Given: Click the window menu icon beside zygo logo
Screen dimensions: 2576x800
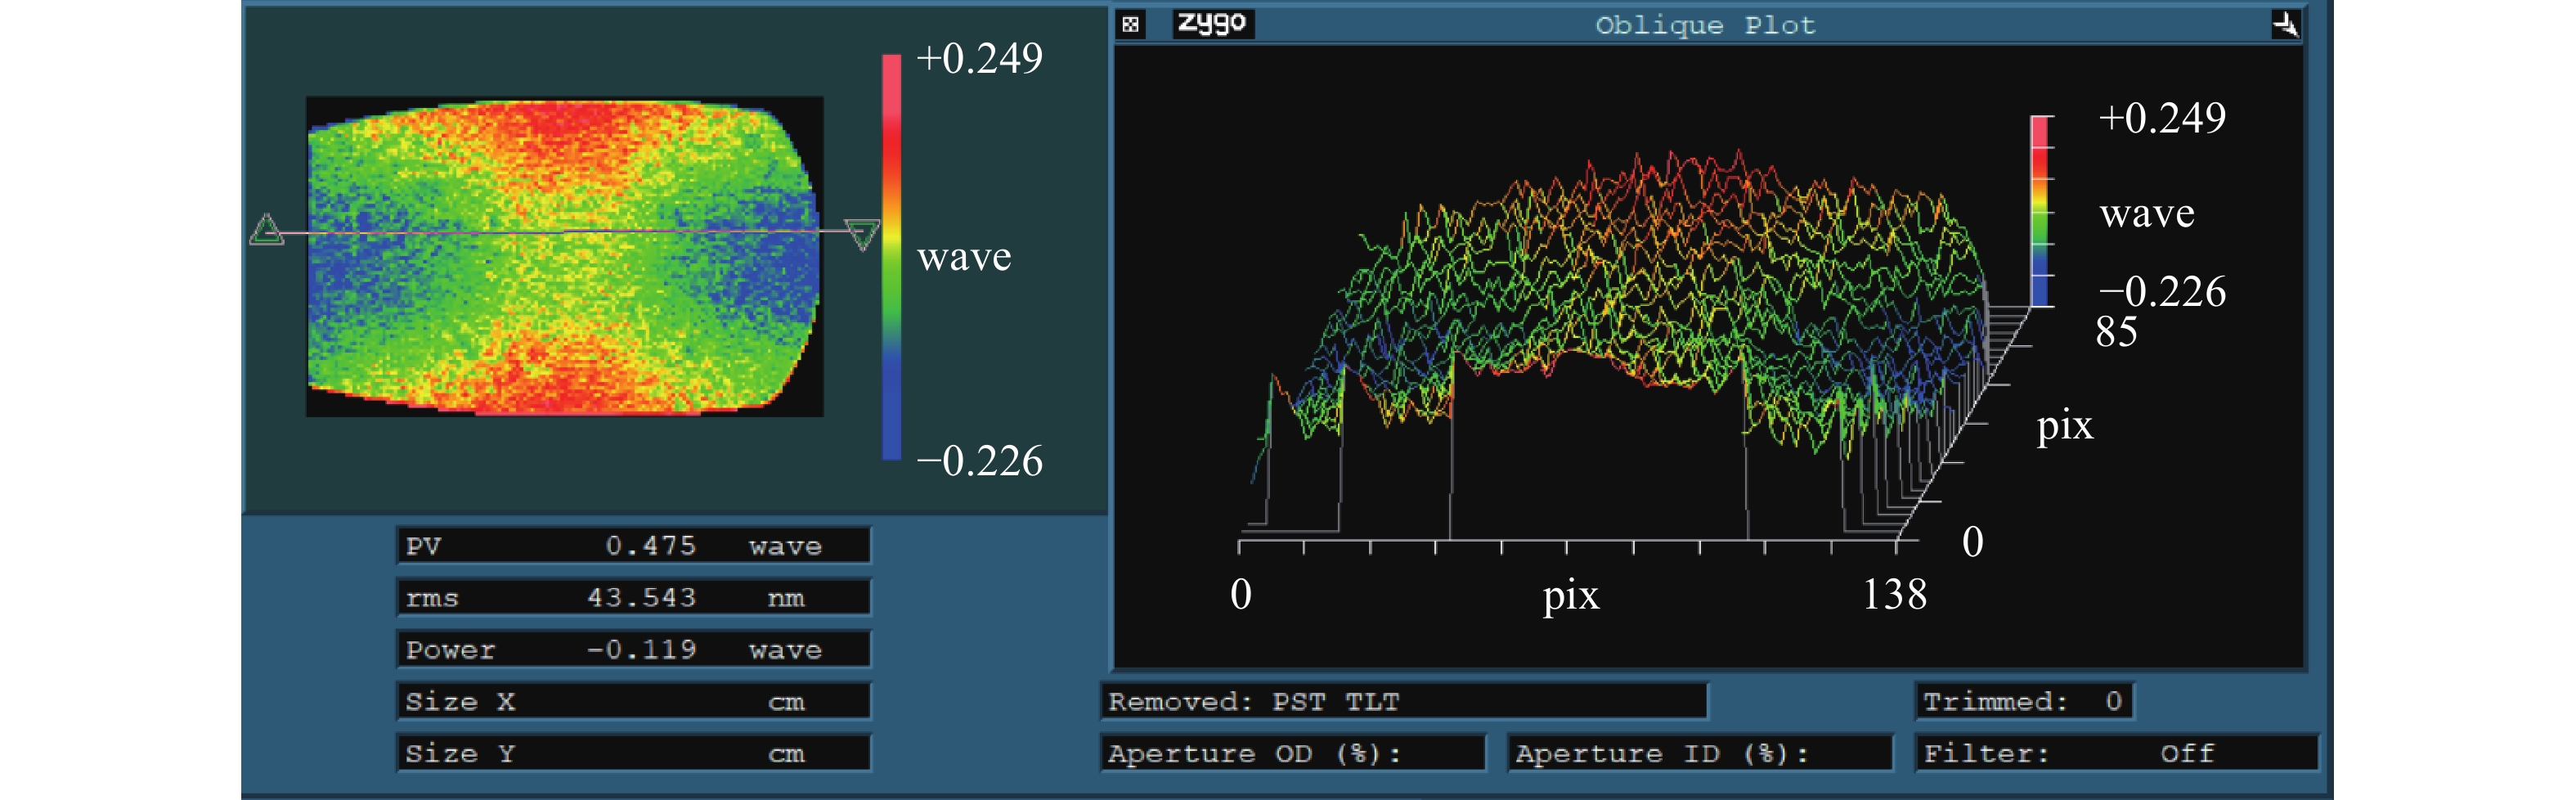Looking at the screenshot, I should pyautogui.click(x=1130, y=25).
